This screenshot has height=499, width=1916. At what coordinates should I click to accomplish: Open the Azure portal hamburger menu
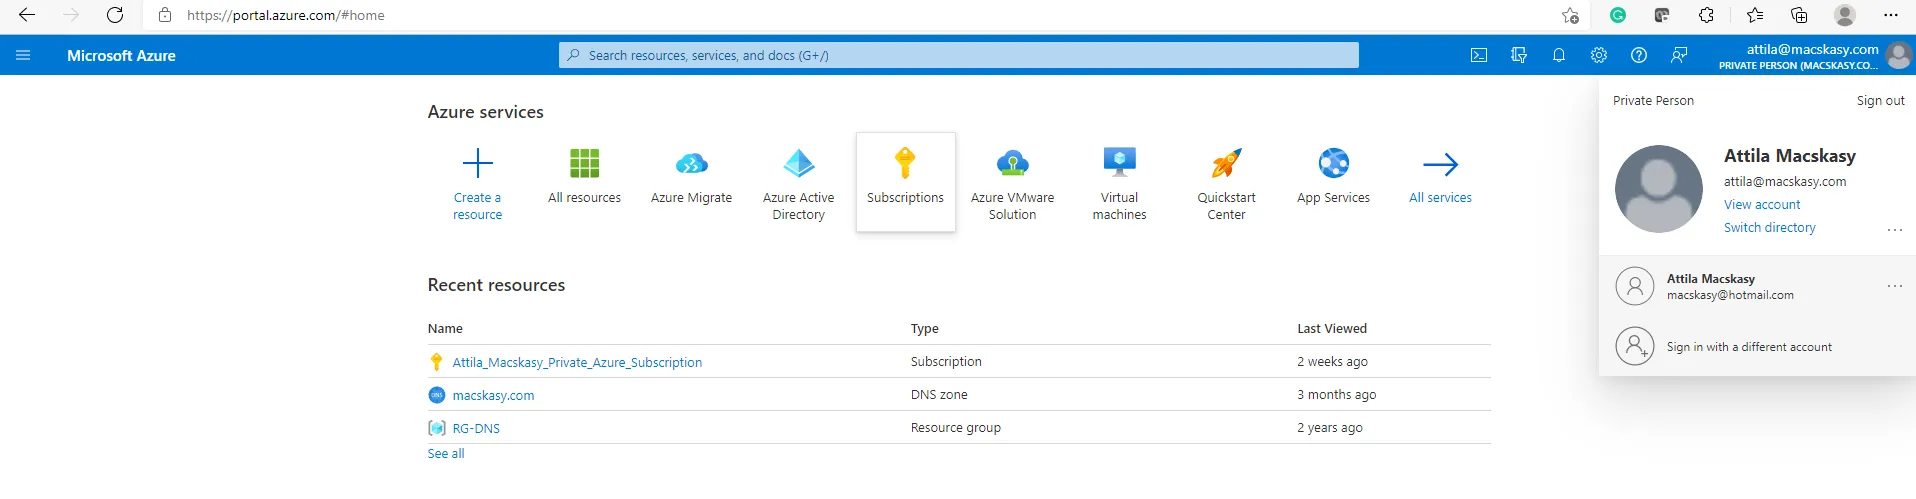click(23, 55)
